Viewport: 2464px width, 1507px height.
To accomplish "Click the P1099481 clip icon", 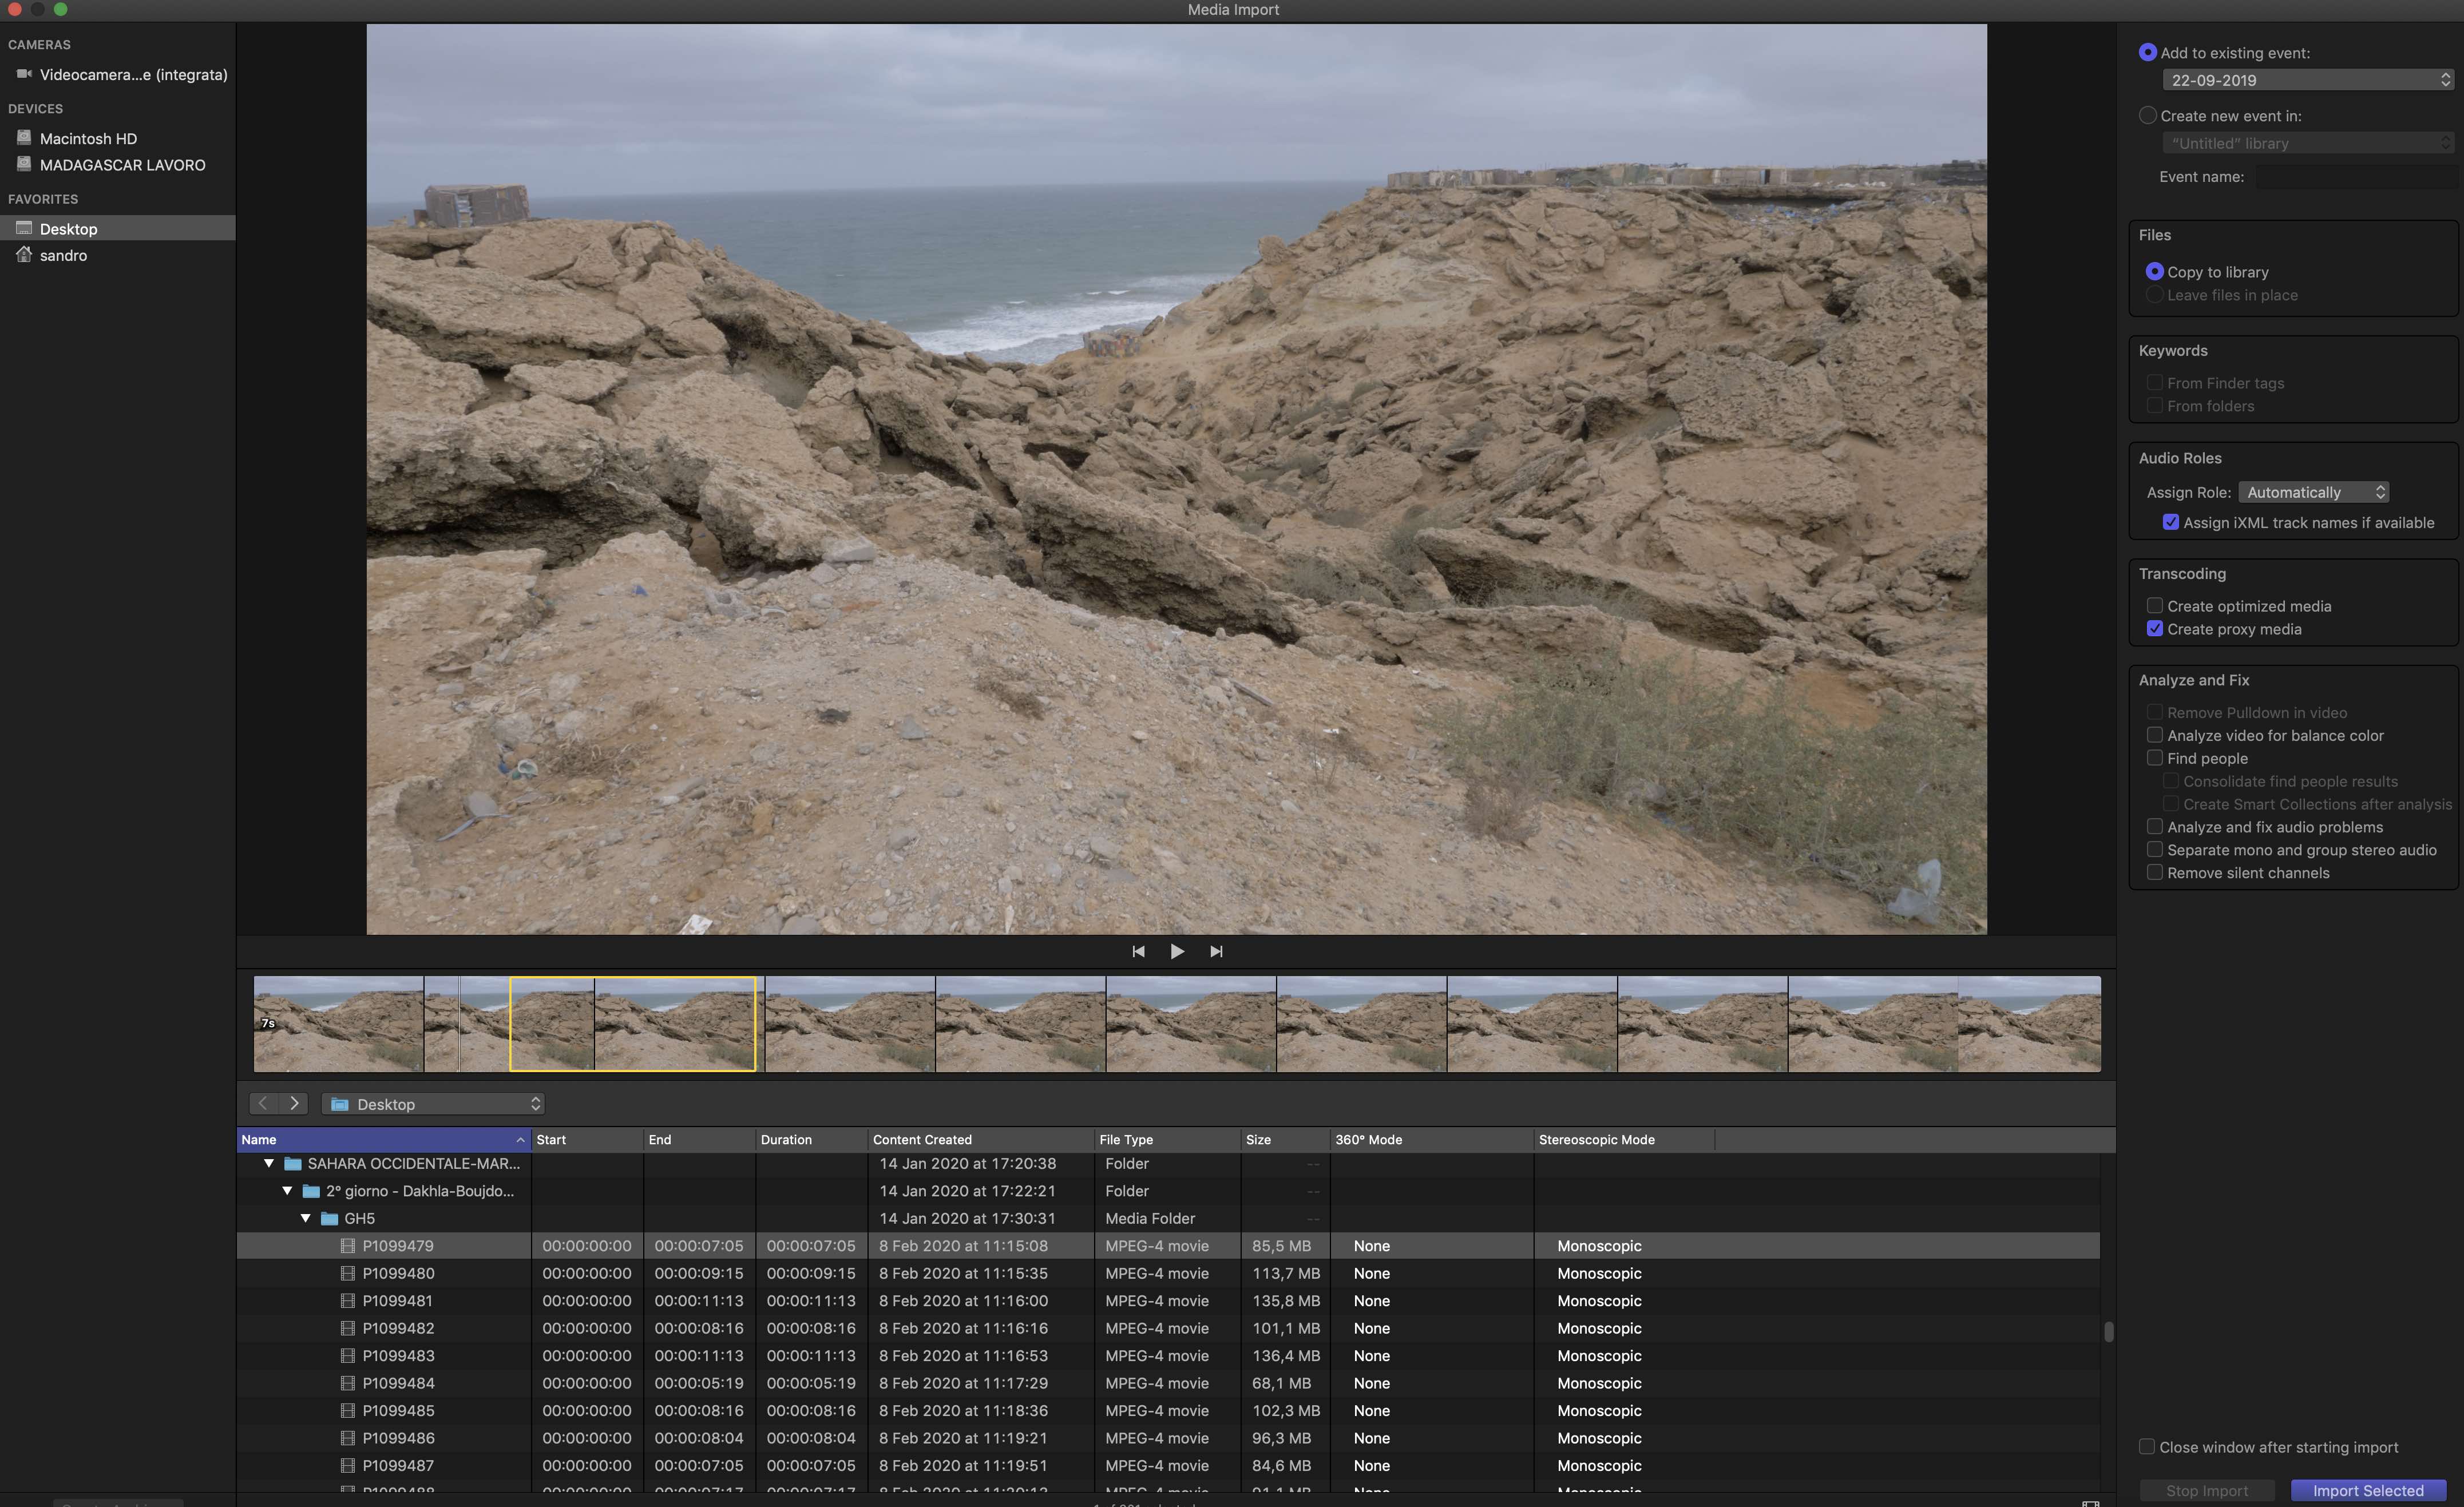I will [x=348, y=1300].
